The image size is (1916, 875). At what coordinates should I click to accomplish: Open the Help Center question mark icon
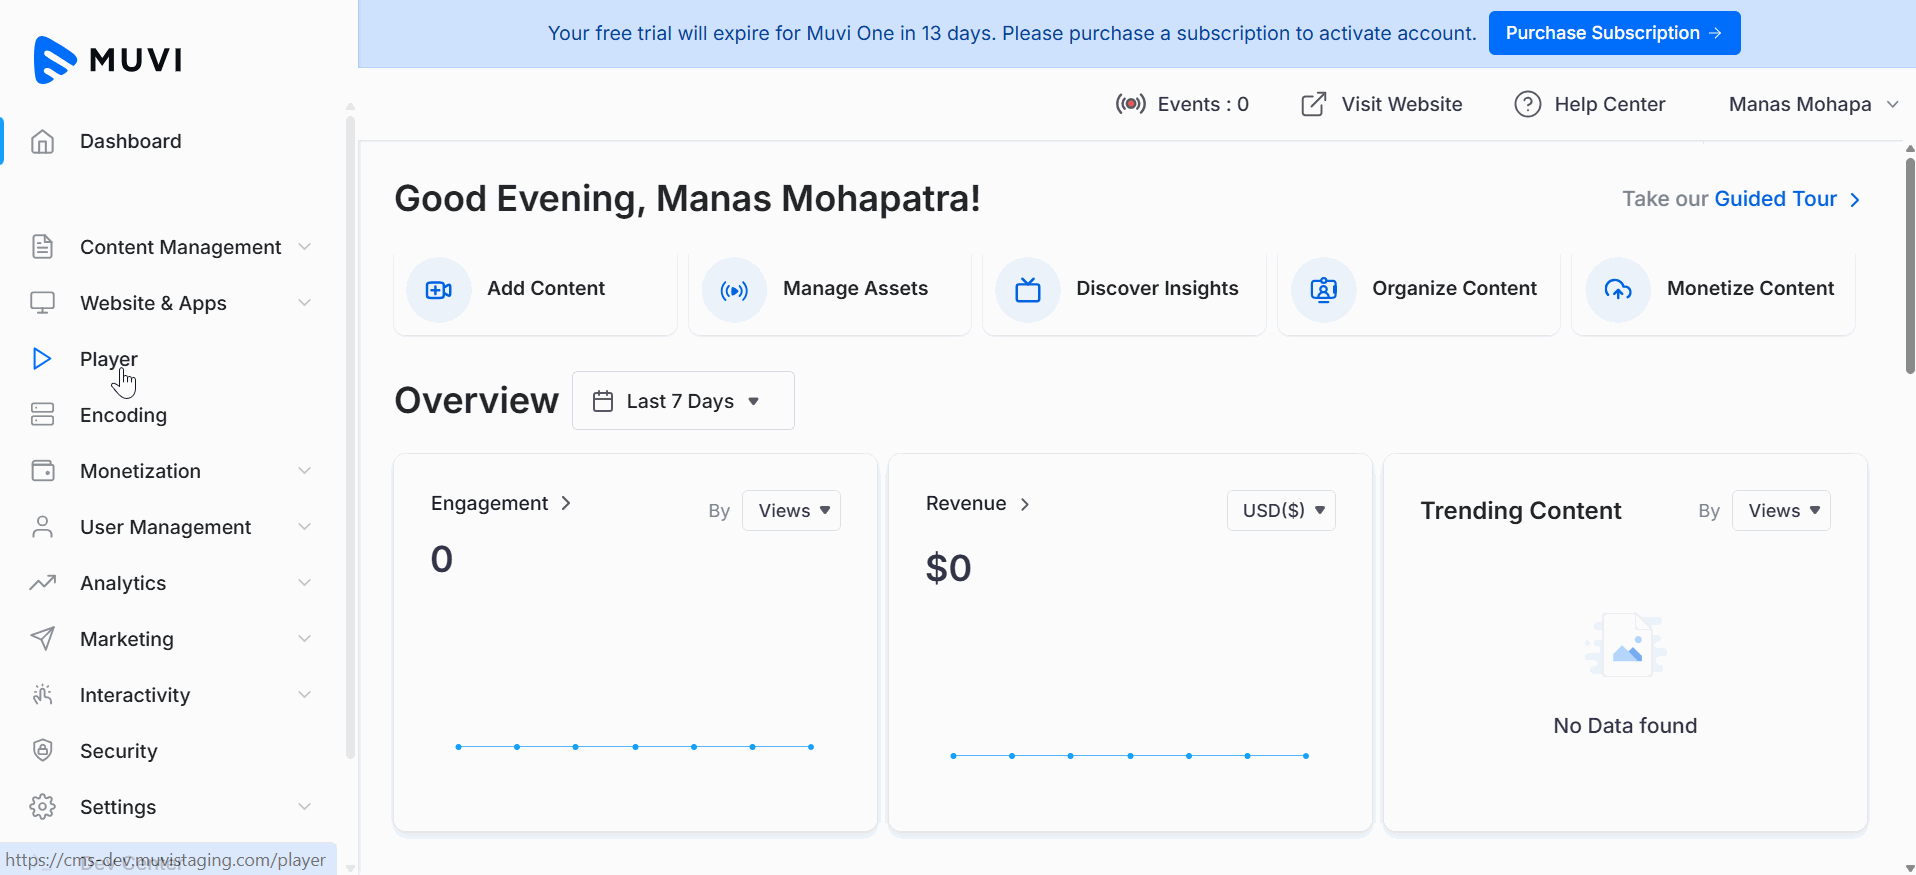pyautogui.click(x=1527, y=104)
